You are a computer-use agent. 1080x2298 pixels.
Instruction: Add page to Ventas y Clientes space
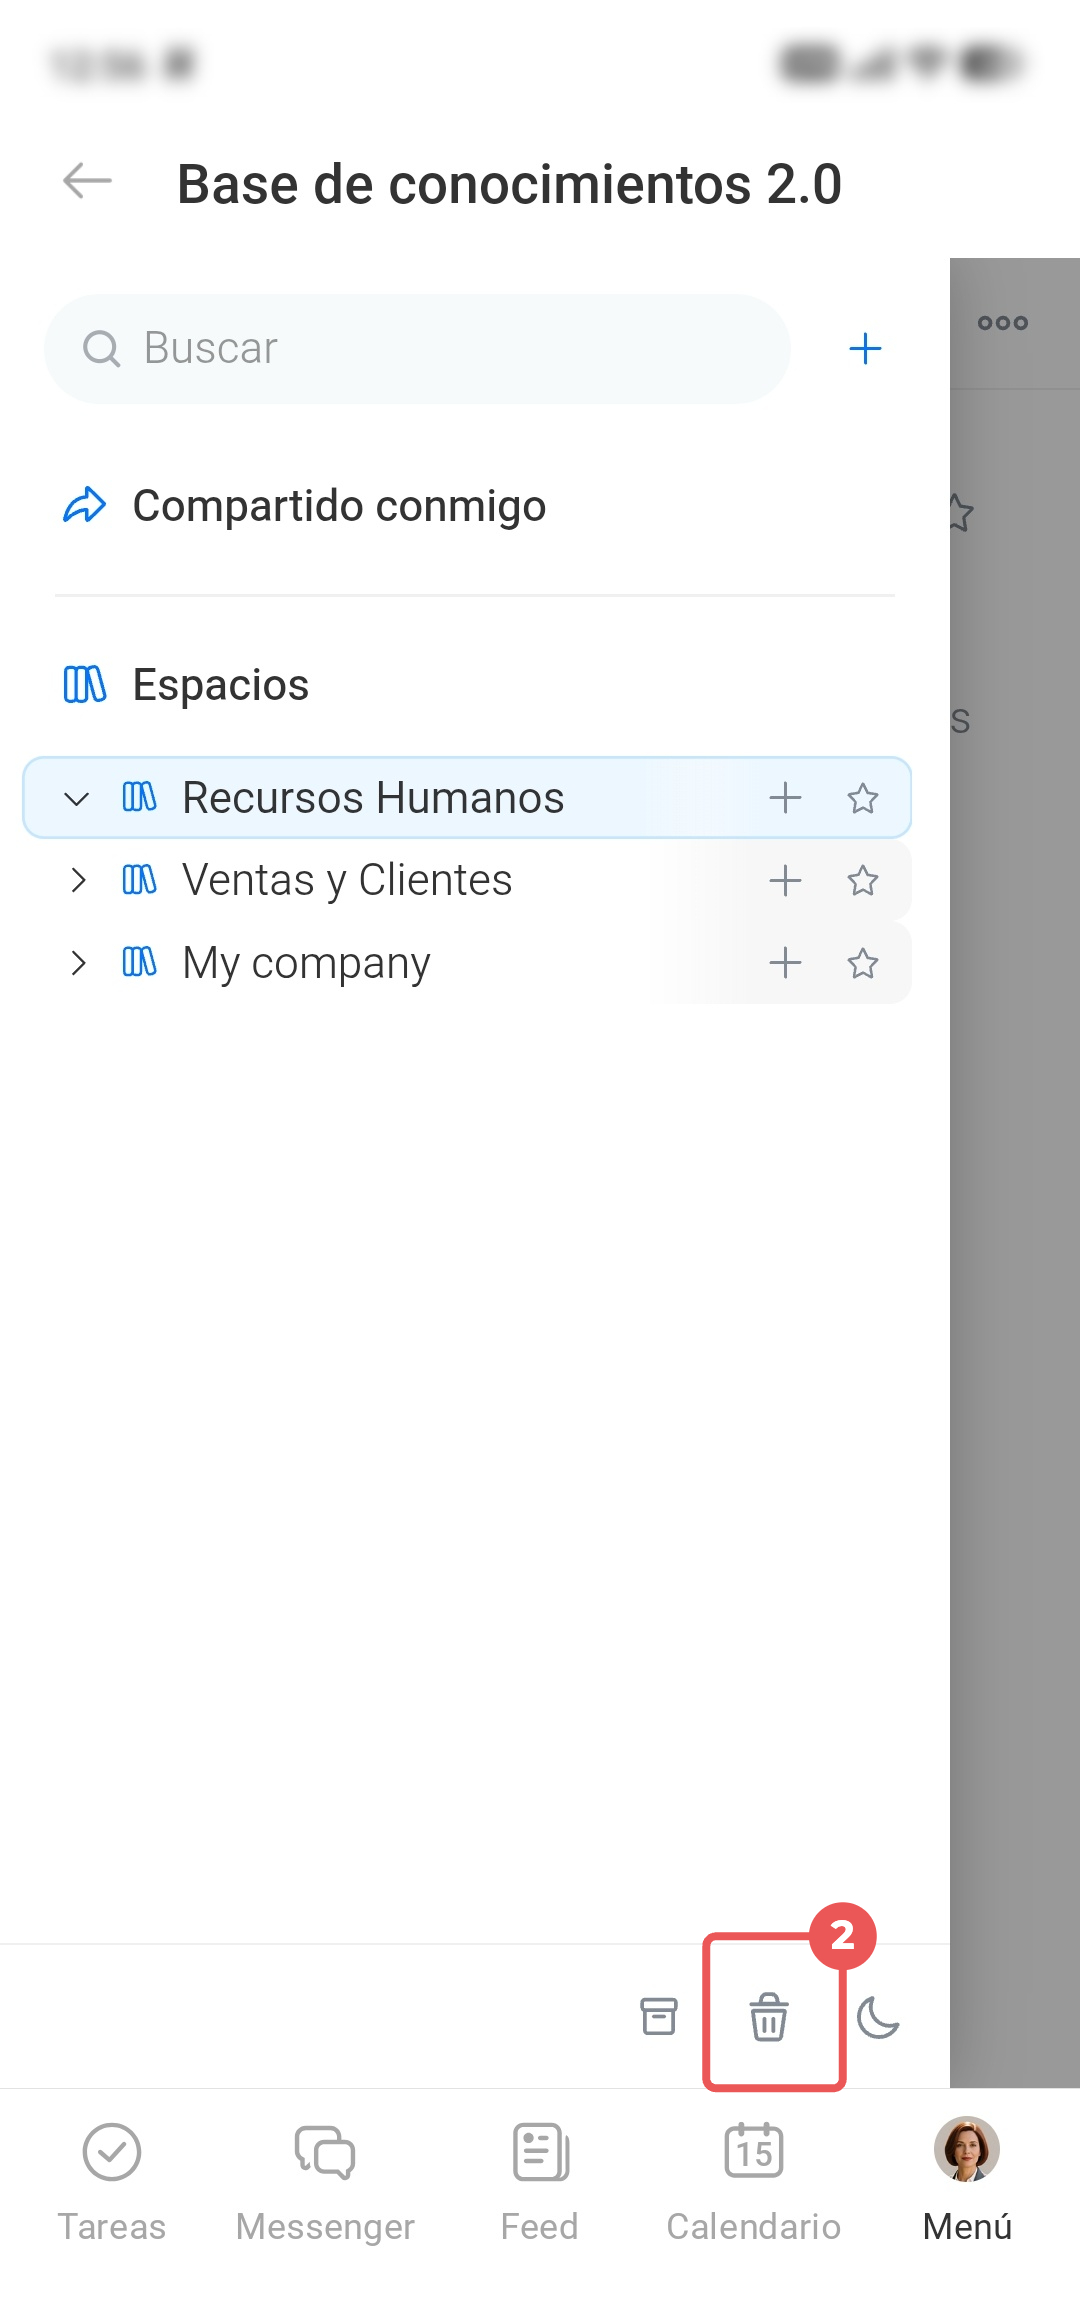[x=785, y=880]
